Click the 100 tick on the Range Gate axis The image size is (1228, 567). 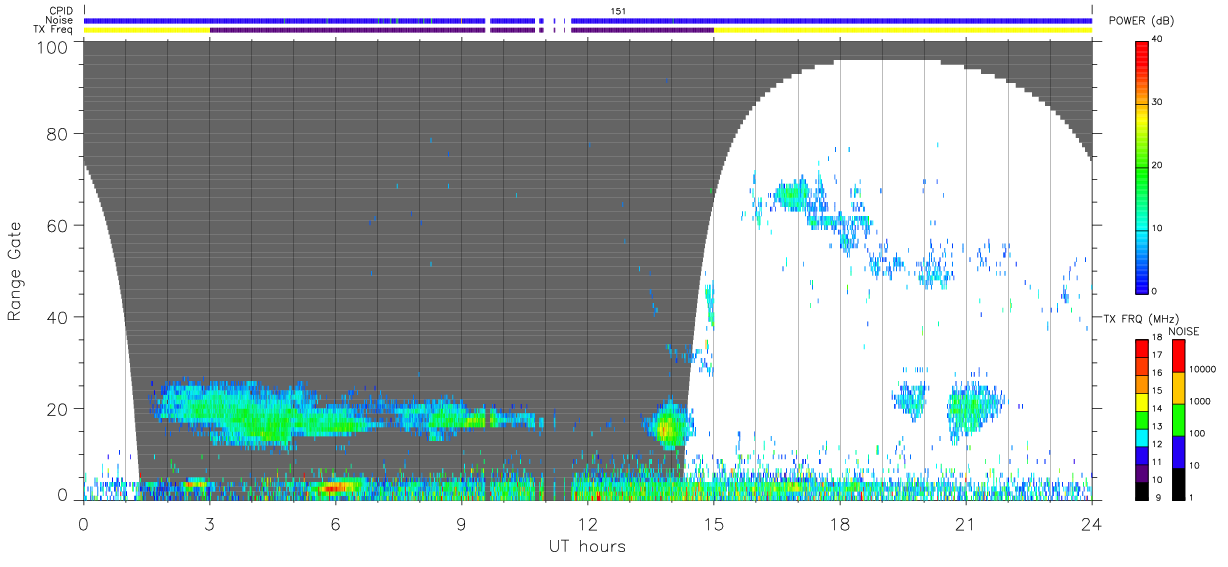click(52, 46)
